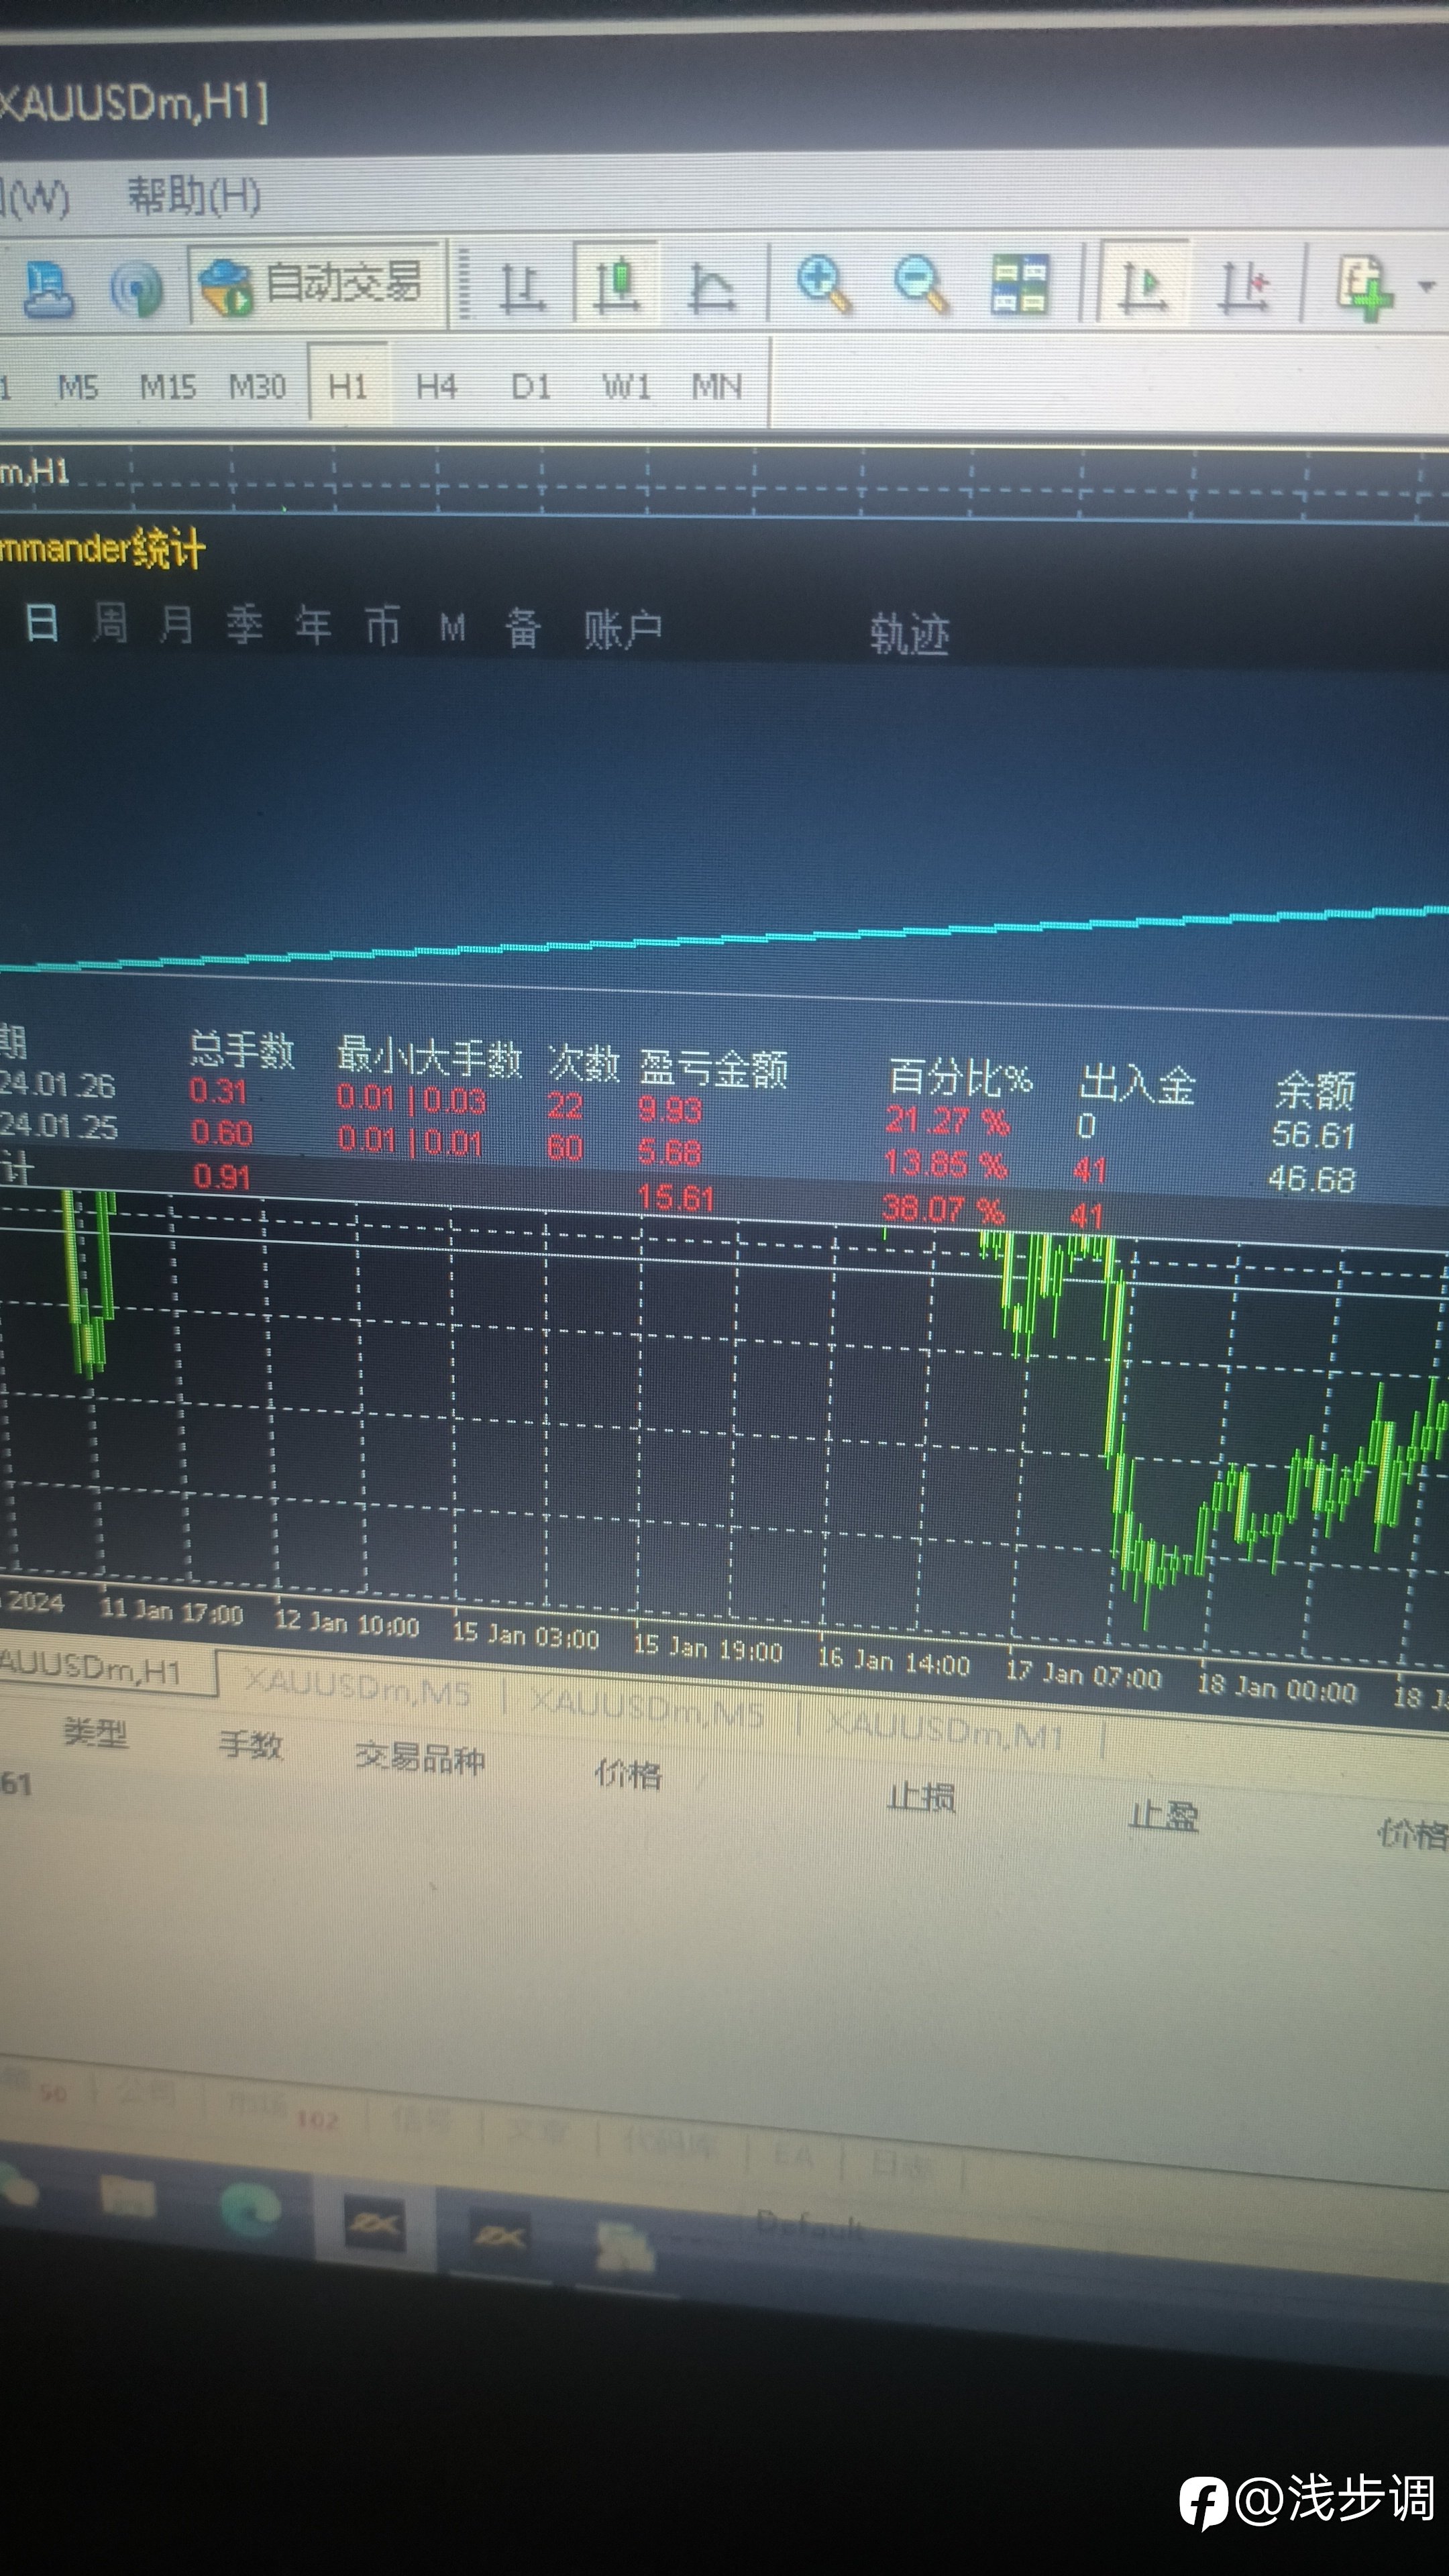
Task: Click the profit value 5.68
Action: click(670, 1152)
